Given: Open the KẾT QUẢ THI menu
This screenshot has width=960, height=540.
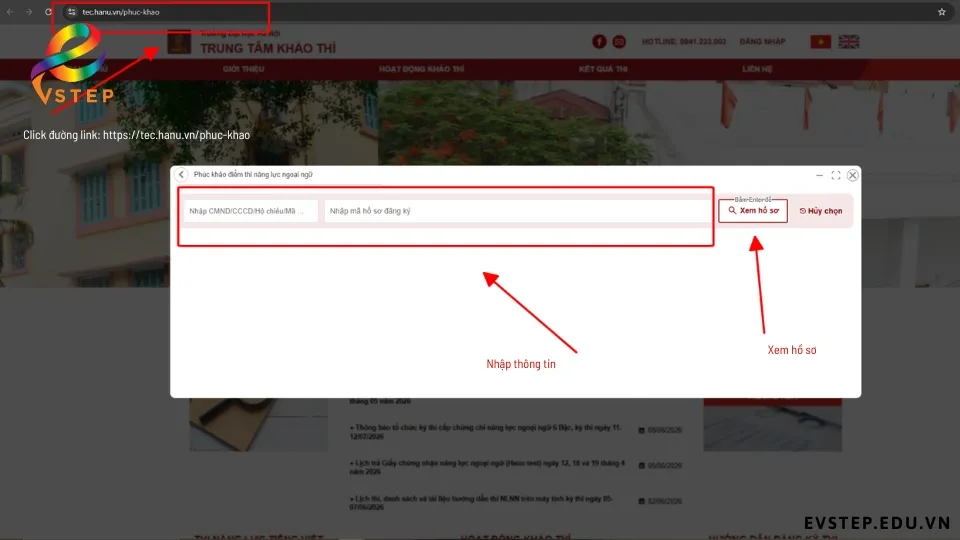Looking at the screenshot, I should (x=603, y=69).
